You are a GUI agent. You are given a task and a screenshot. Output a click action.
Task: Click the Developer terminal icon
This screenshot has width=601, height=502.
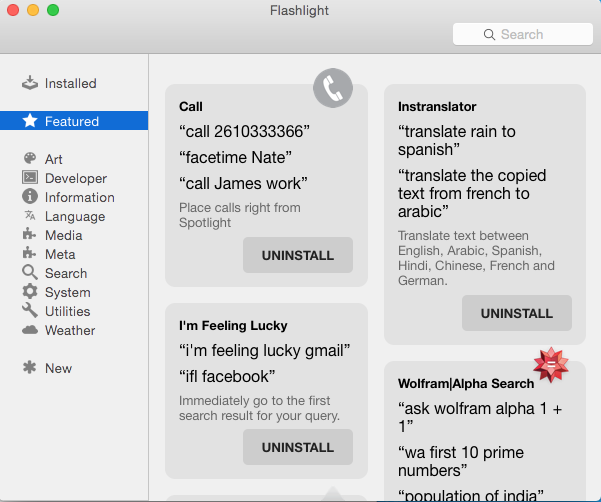(x=30, y=177)
